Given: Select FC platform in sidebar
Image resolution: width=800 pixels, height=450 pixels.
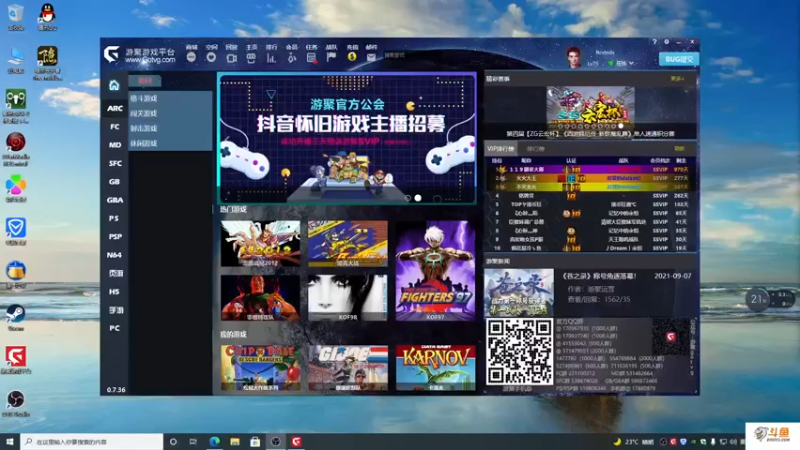Looking at the screenshot, I should tap(114, 127).
